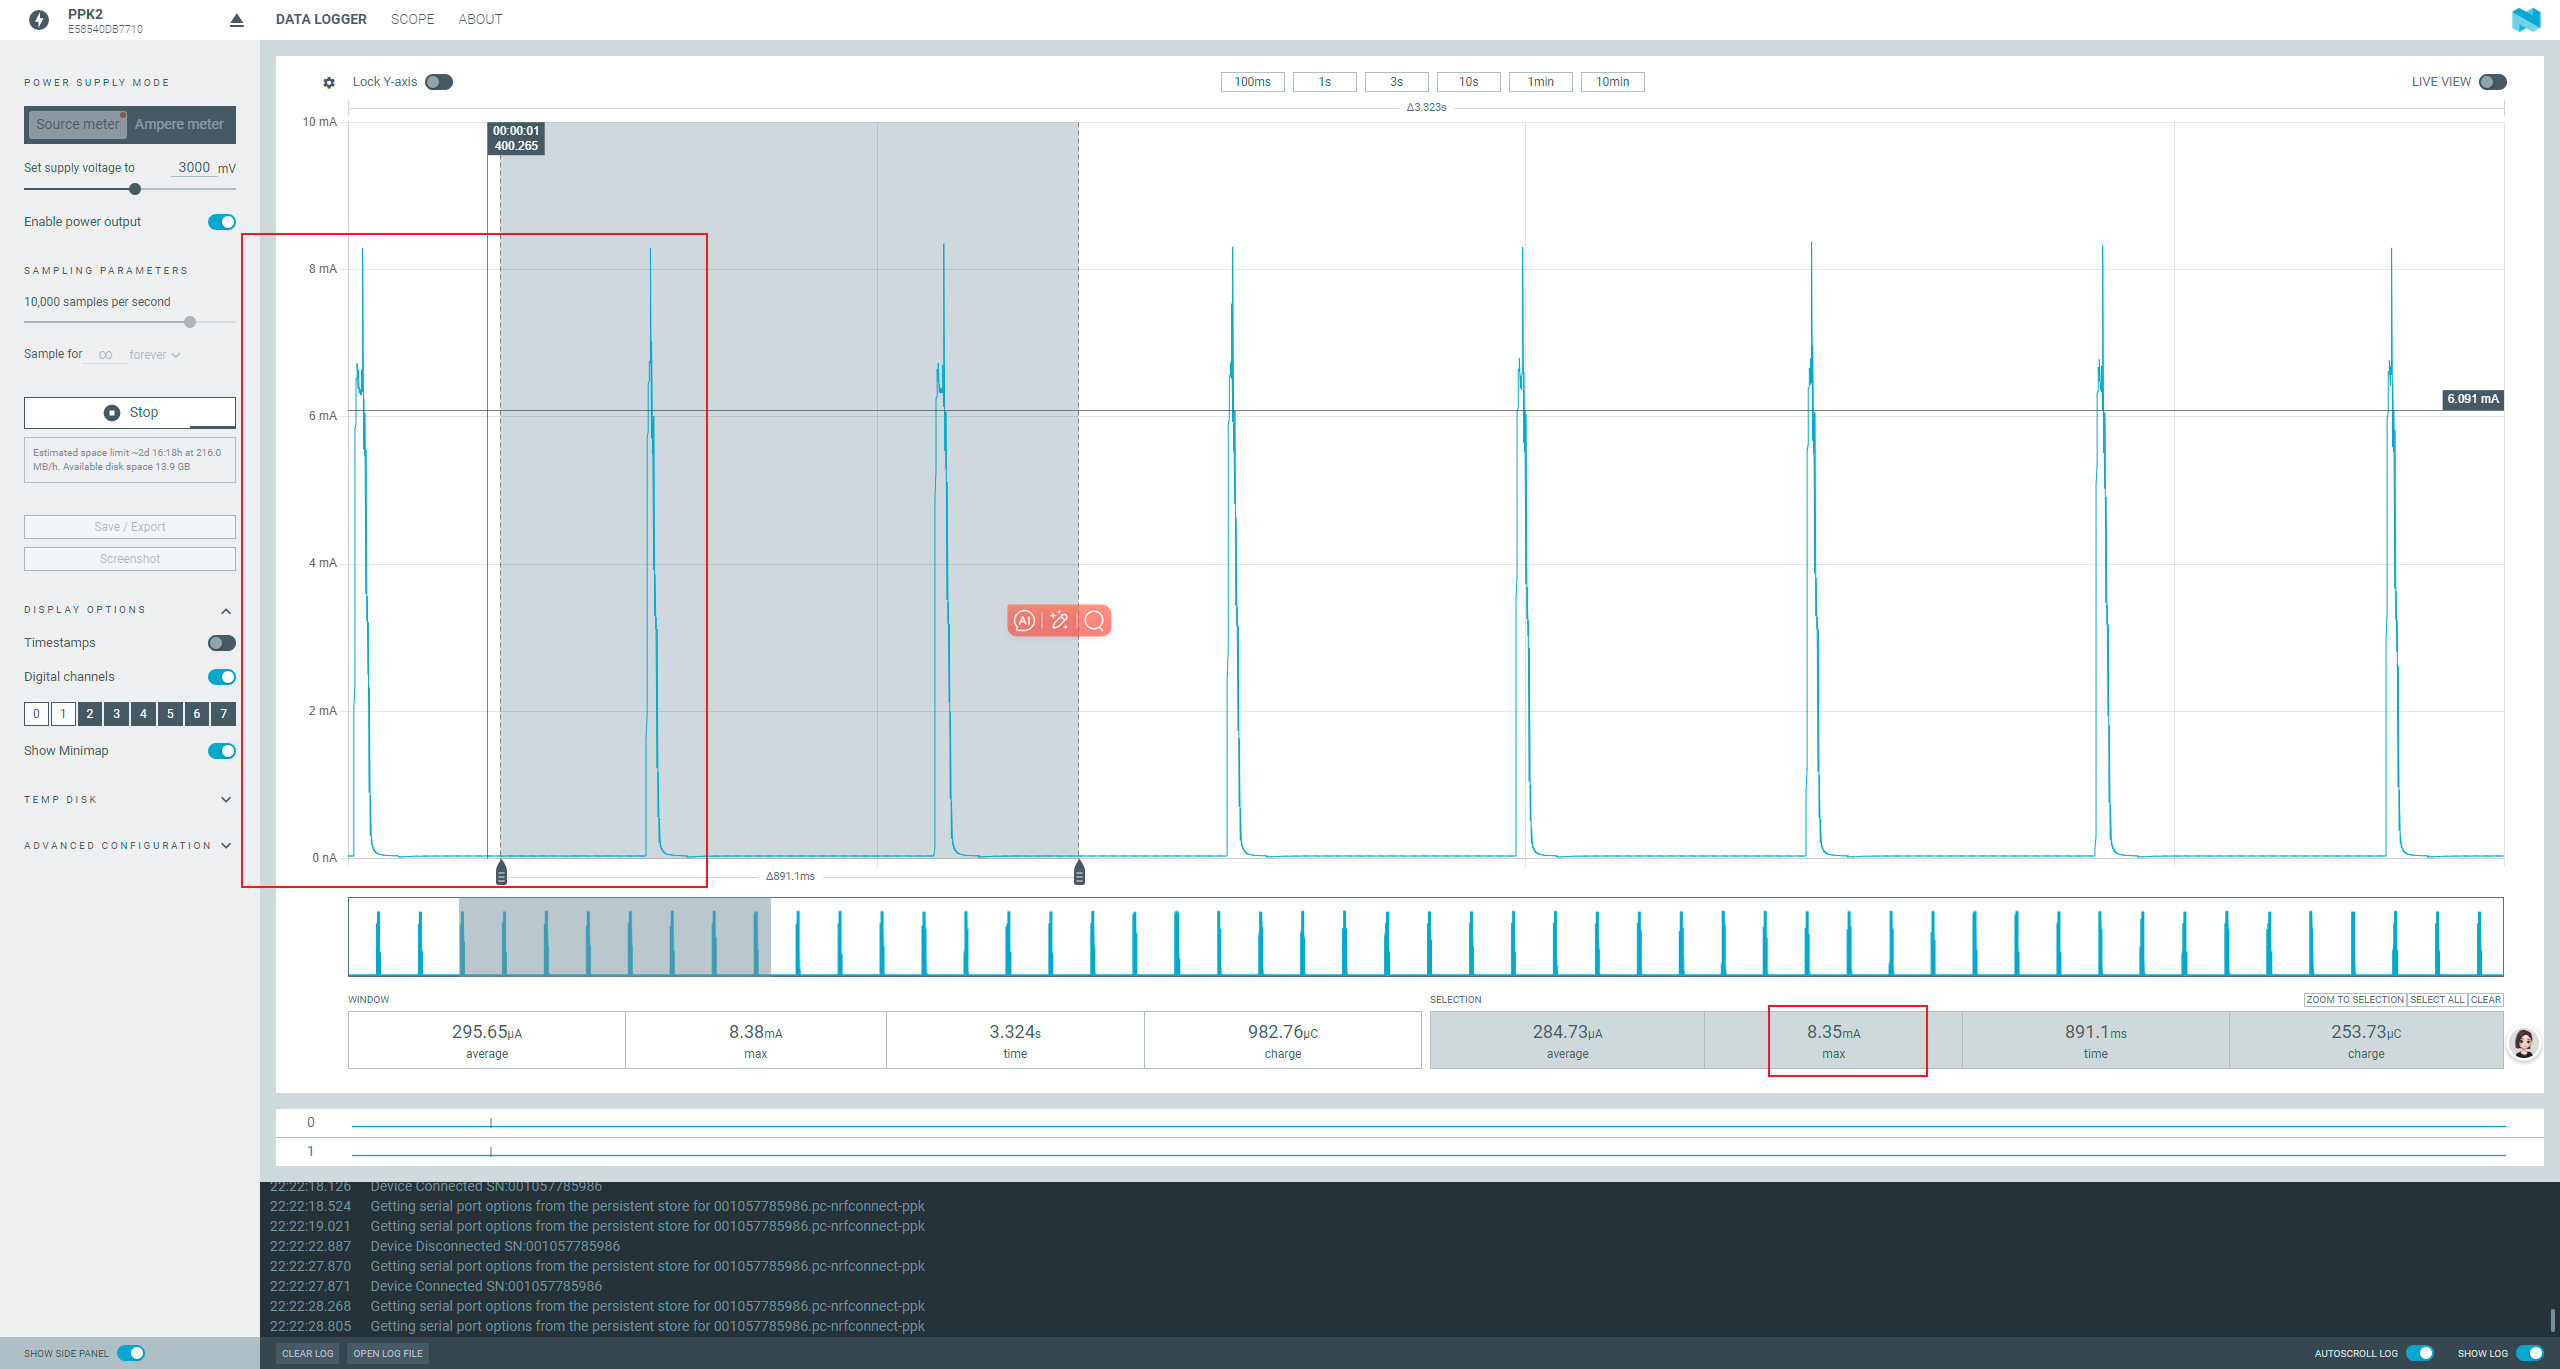Click the 6.091 mA cursor label
Screen dimensions: 2560x1369
point(2473,399)
